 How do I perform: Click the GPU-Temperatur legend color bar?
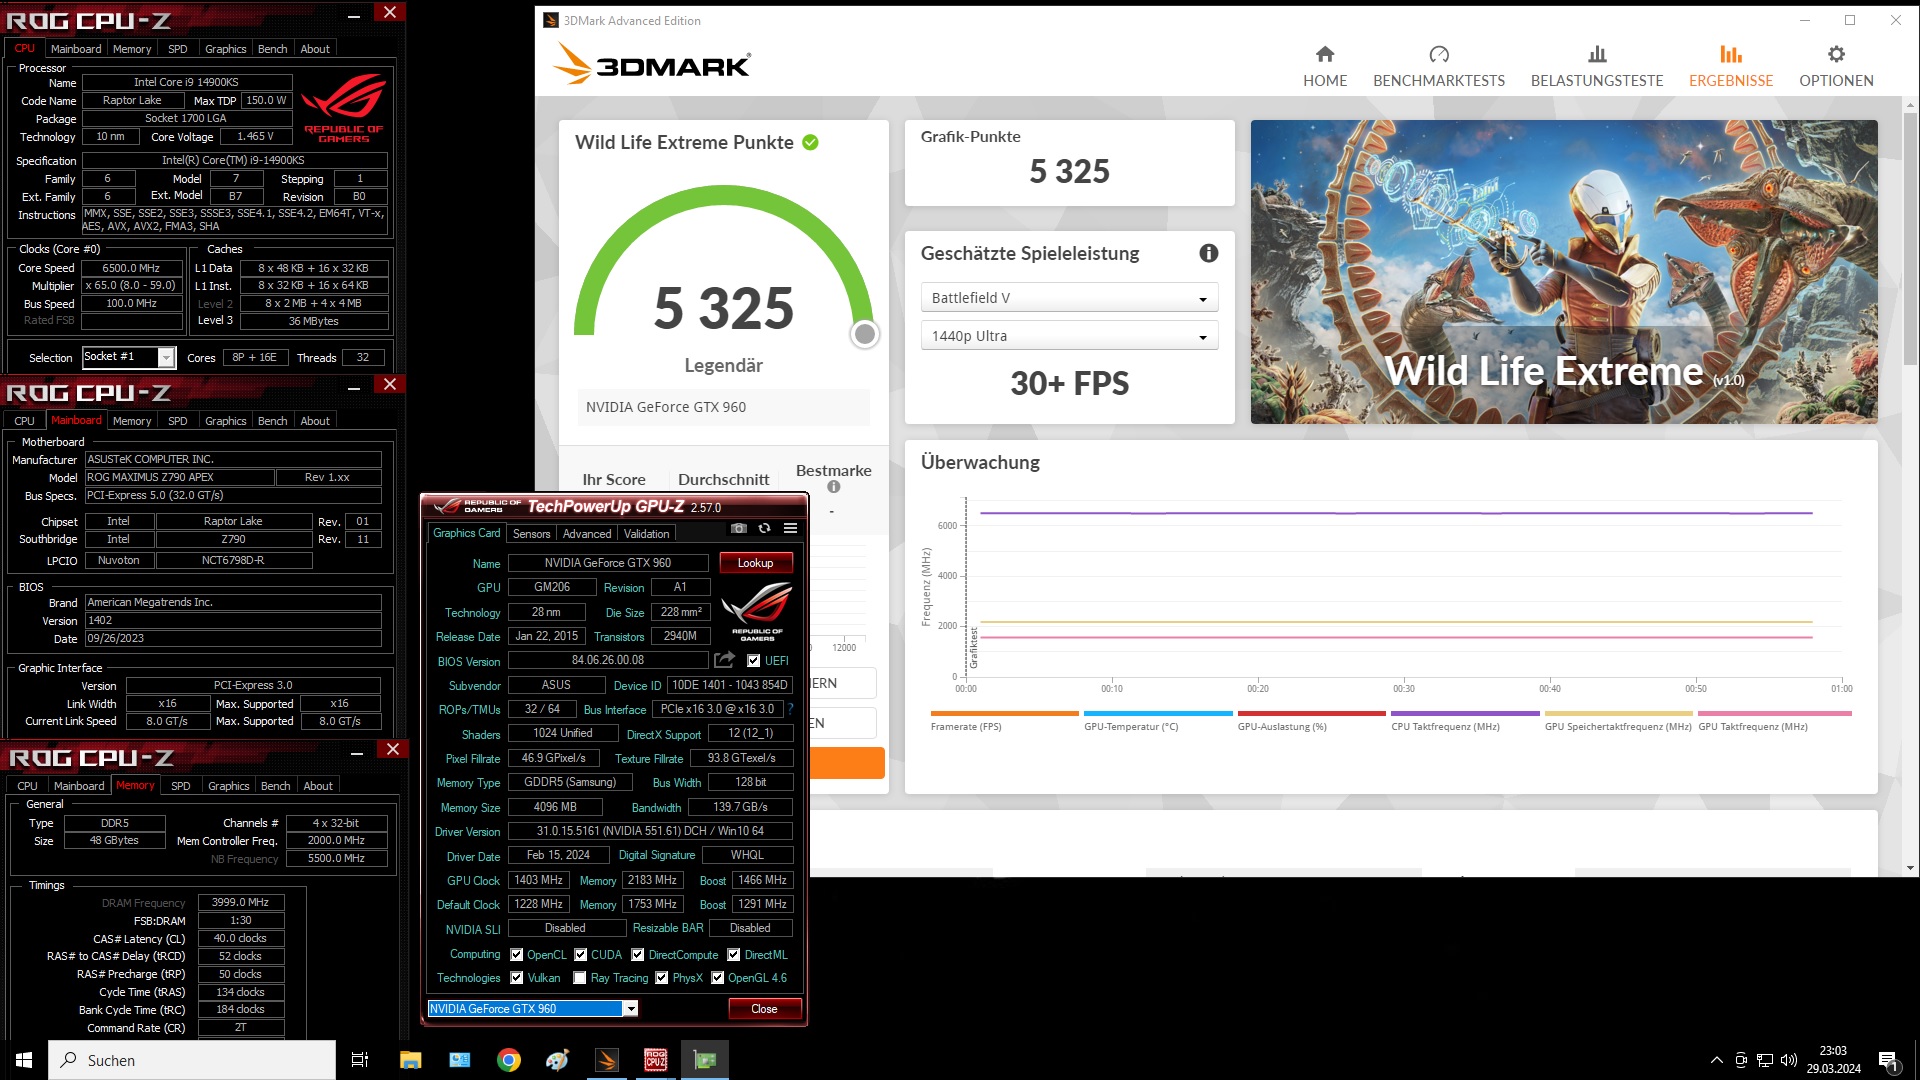click(x=1158, y=714)
